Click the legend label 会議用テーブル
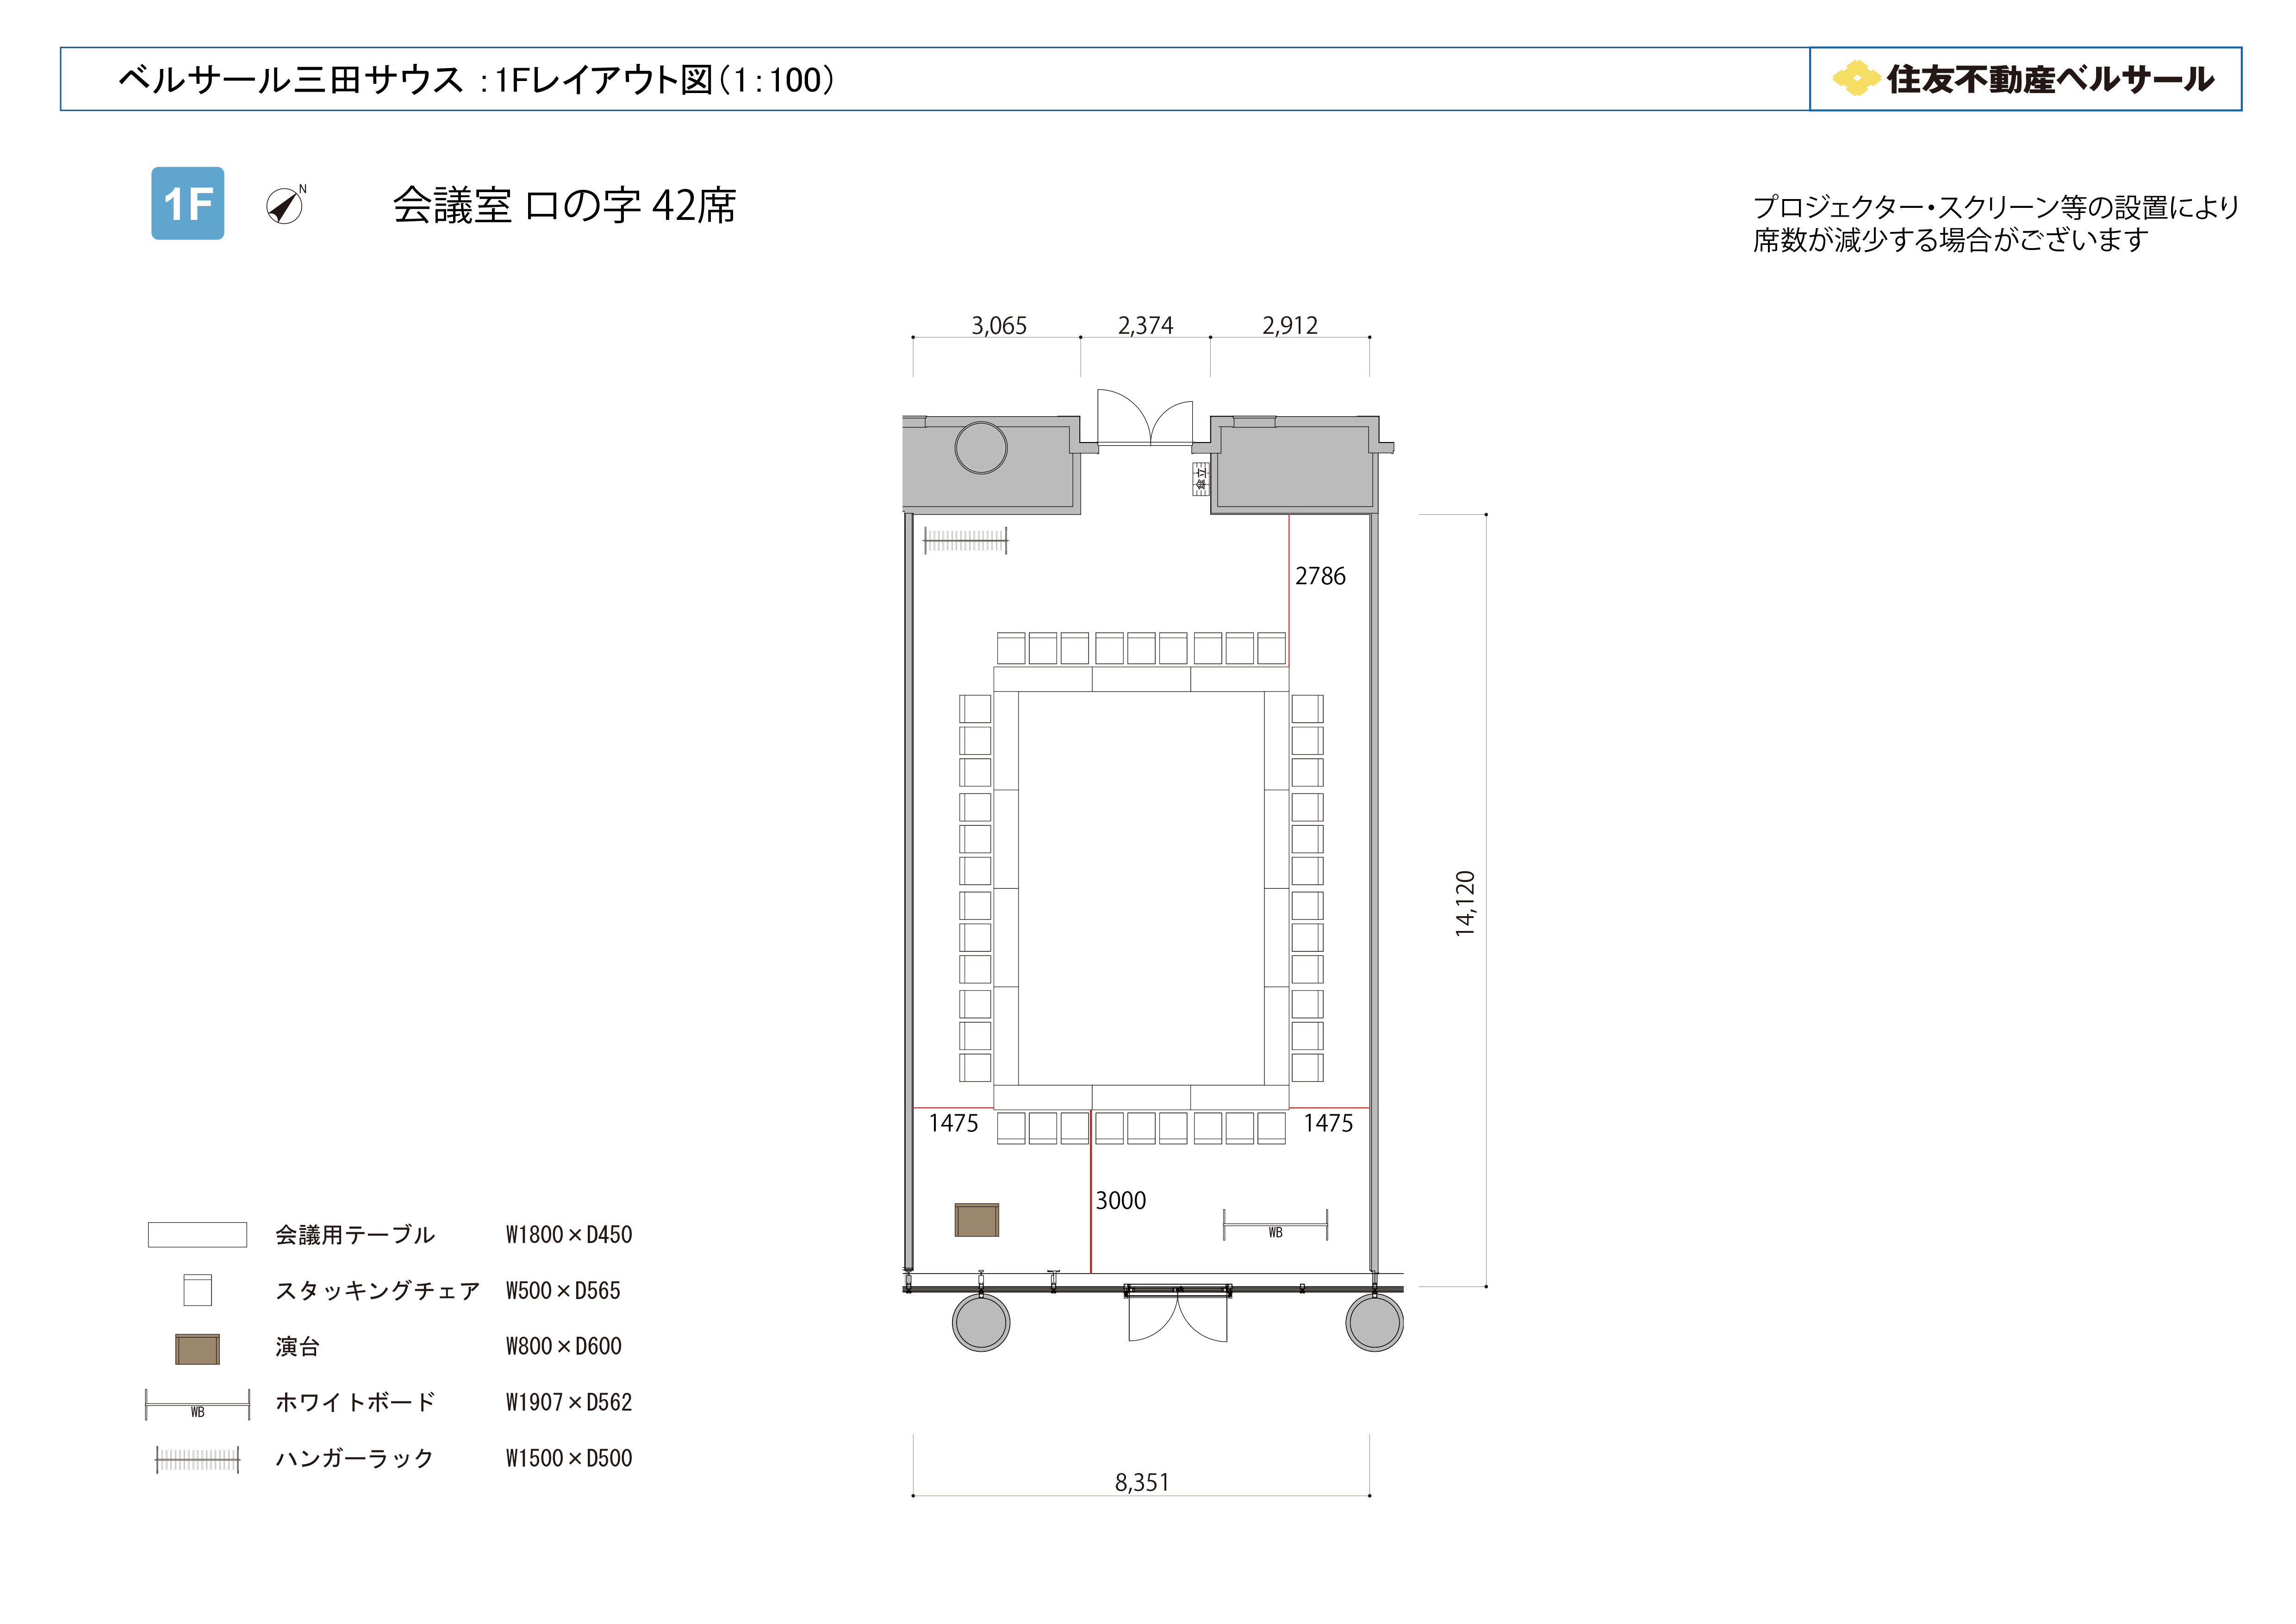The height and width of the screenshot is (1624, 2296). [x=355, y=1235]
